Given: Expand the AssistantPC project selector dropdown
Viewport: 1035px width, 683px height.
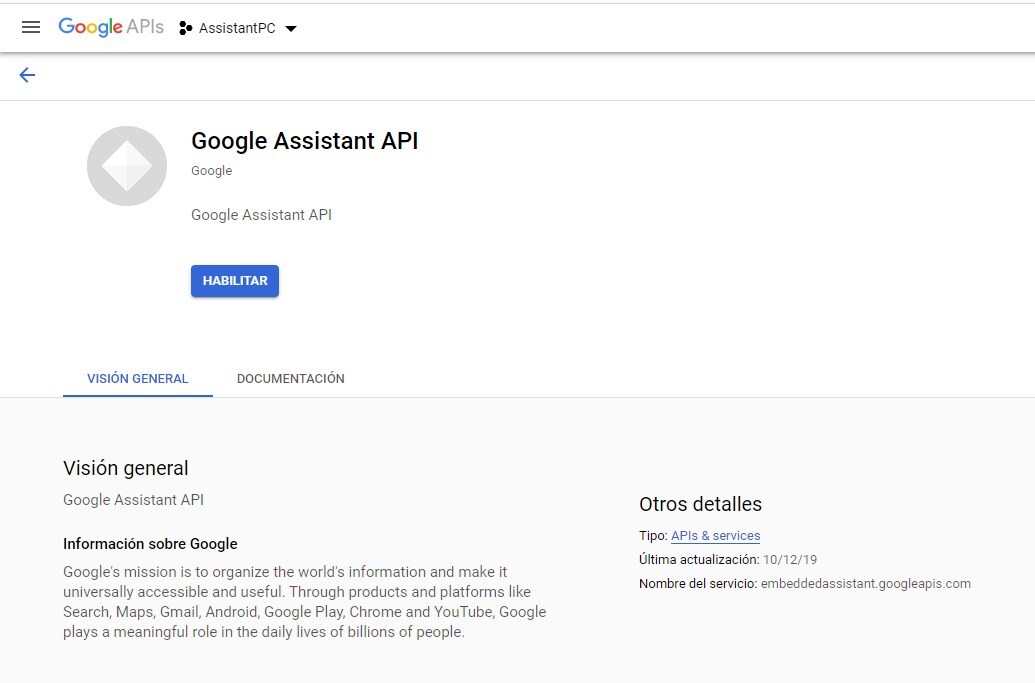Looking at the screenshot, I should pyautogui.click(x=290, y=28).
